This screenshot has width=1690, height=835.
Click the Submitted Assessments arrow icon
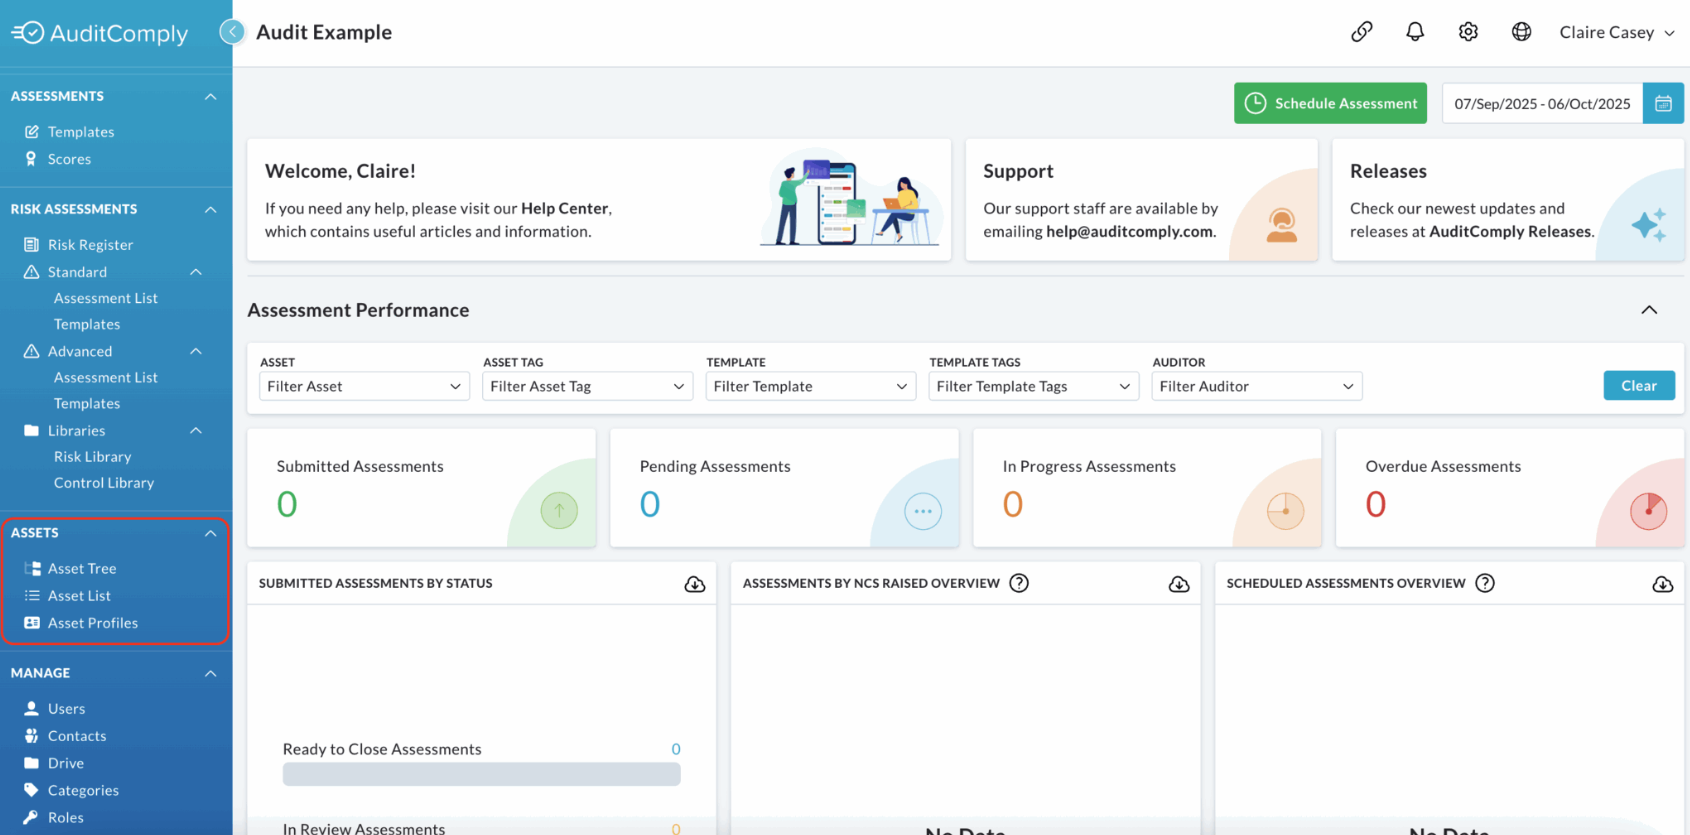[559, 511]
